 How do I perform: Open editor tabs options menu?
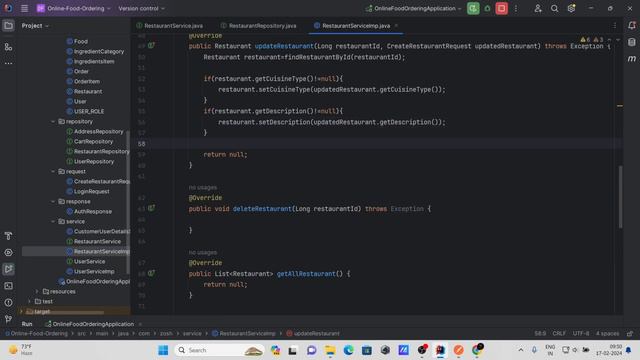pos(615,26)
